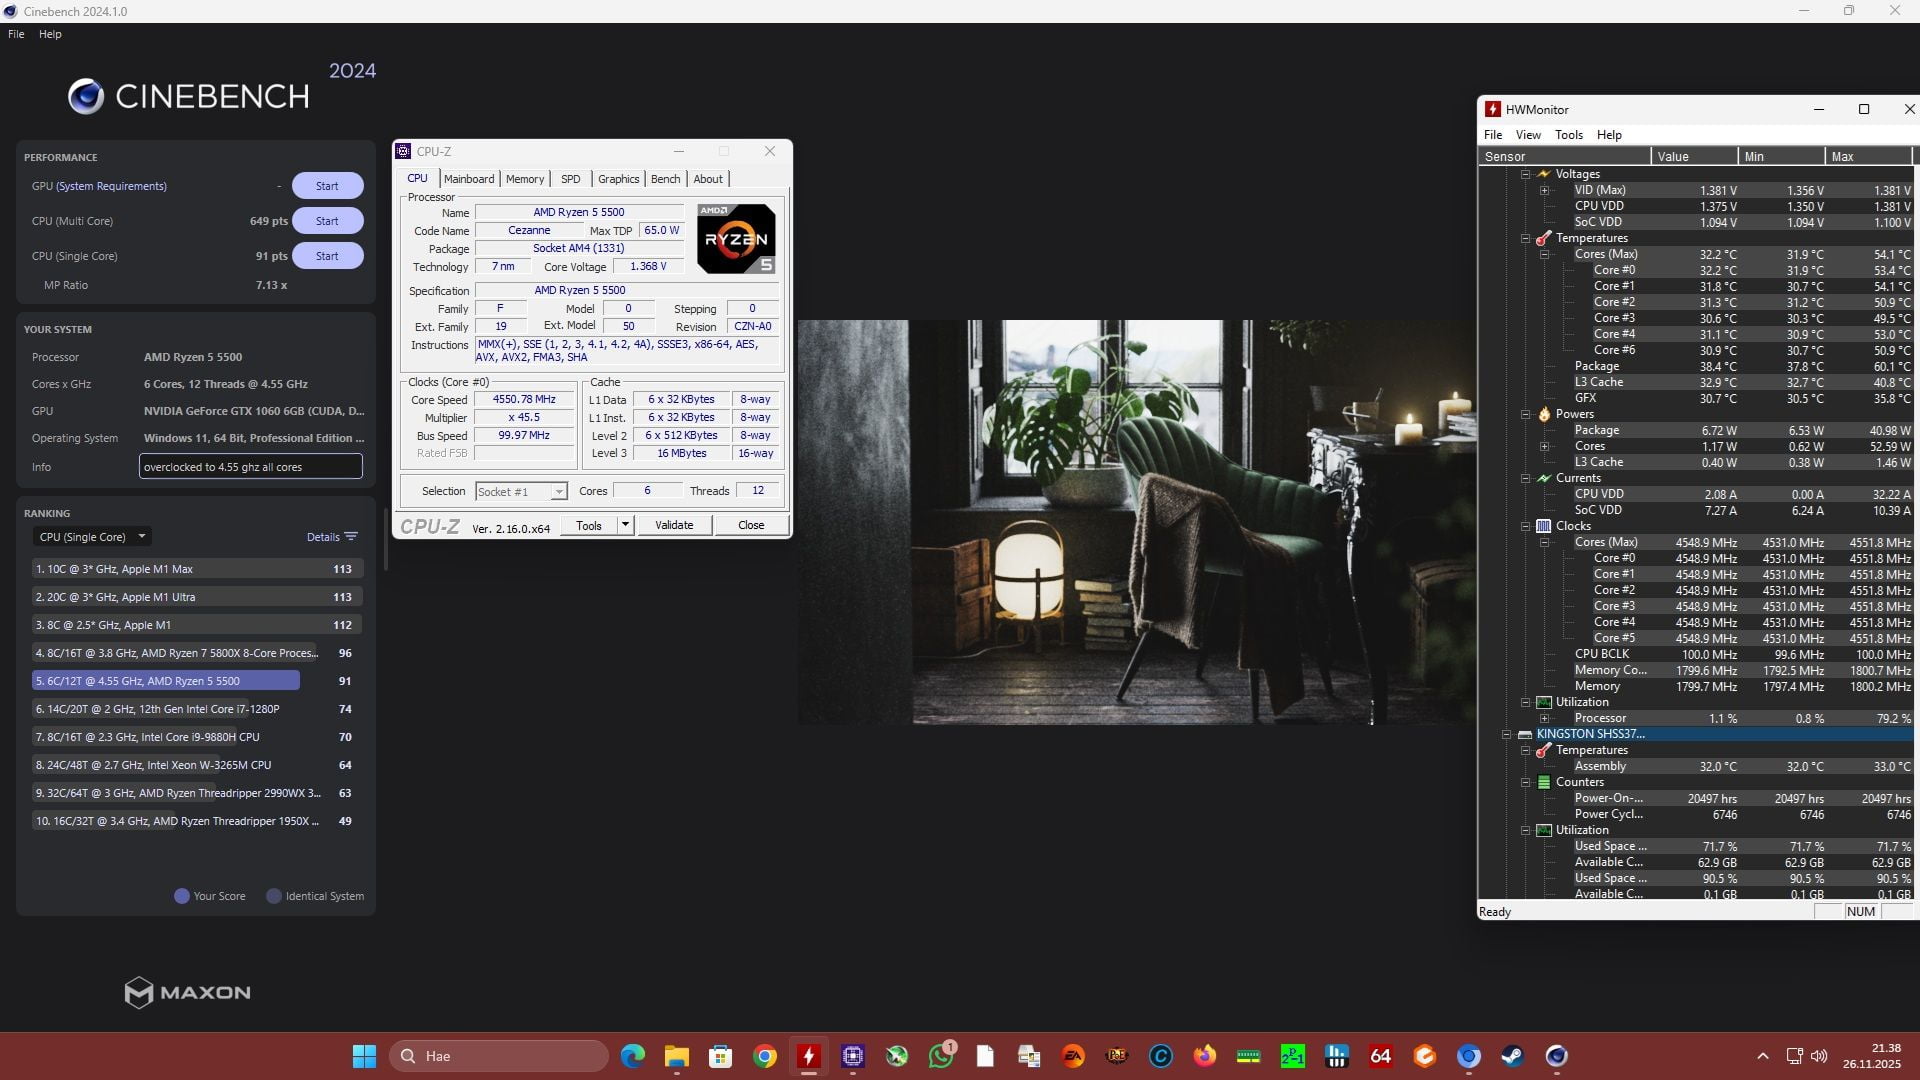Click the Voltages lightning icon in HWMonitor
Image resolution: width=1920 pixels, height=1080 pixels.
[1544, 174]
